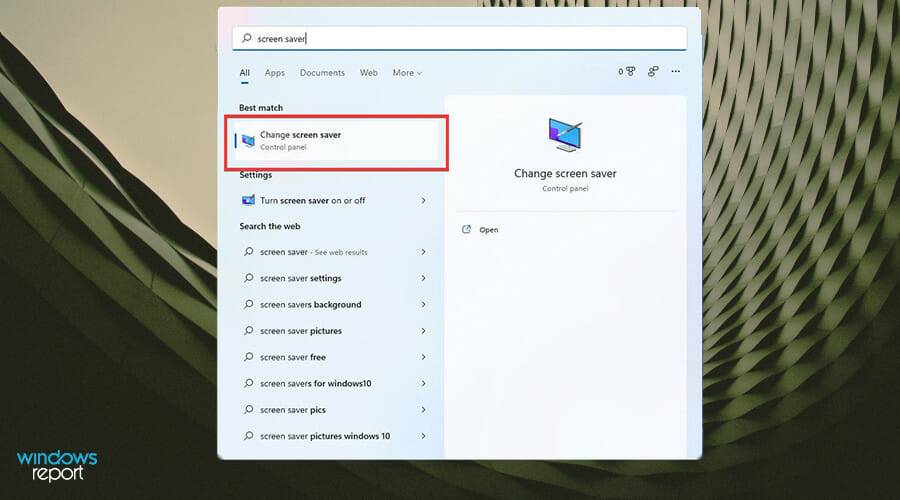
Task: Expand arrow for screen saver pictures windows 10
Action: pyautogui.click(x=424, y=436)
